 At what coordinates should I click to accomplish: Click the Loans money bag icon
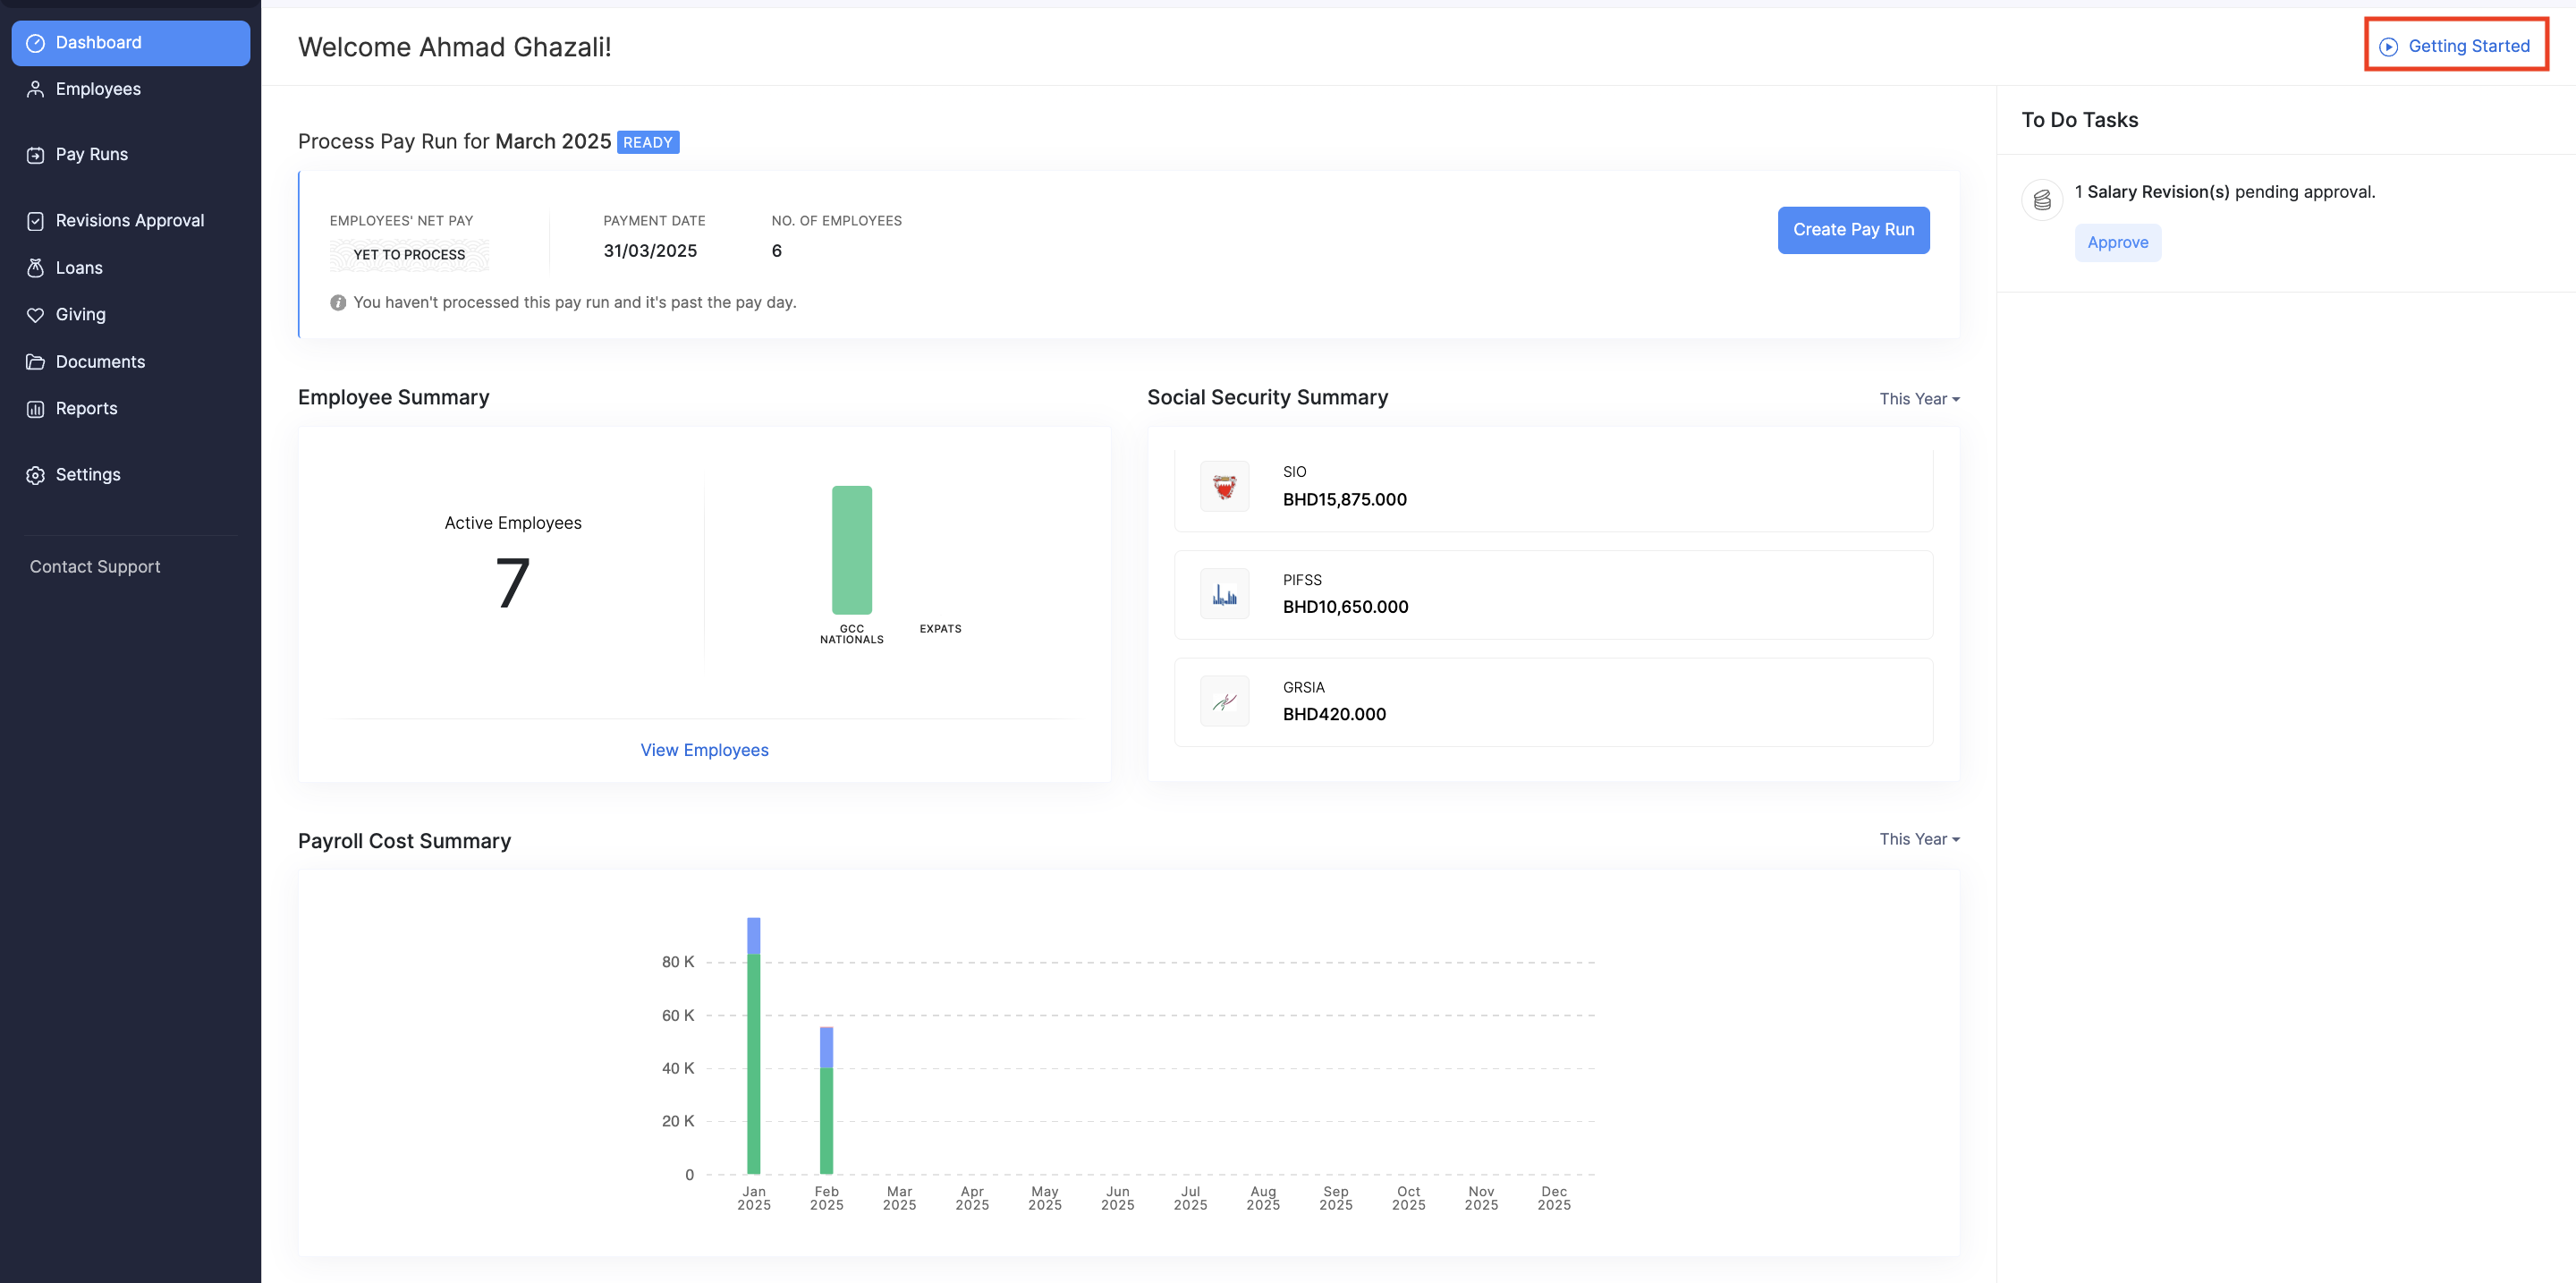click(x=35, y=268)
